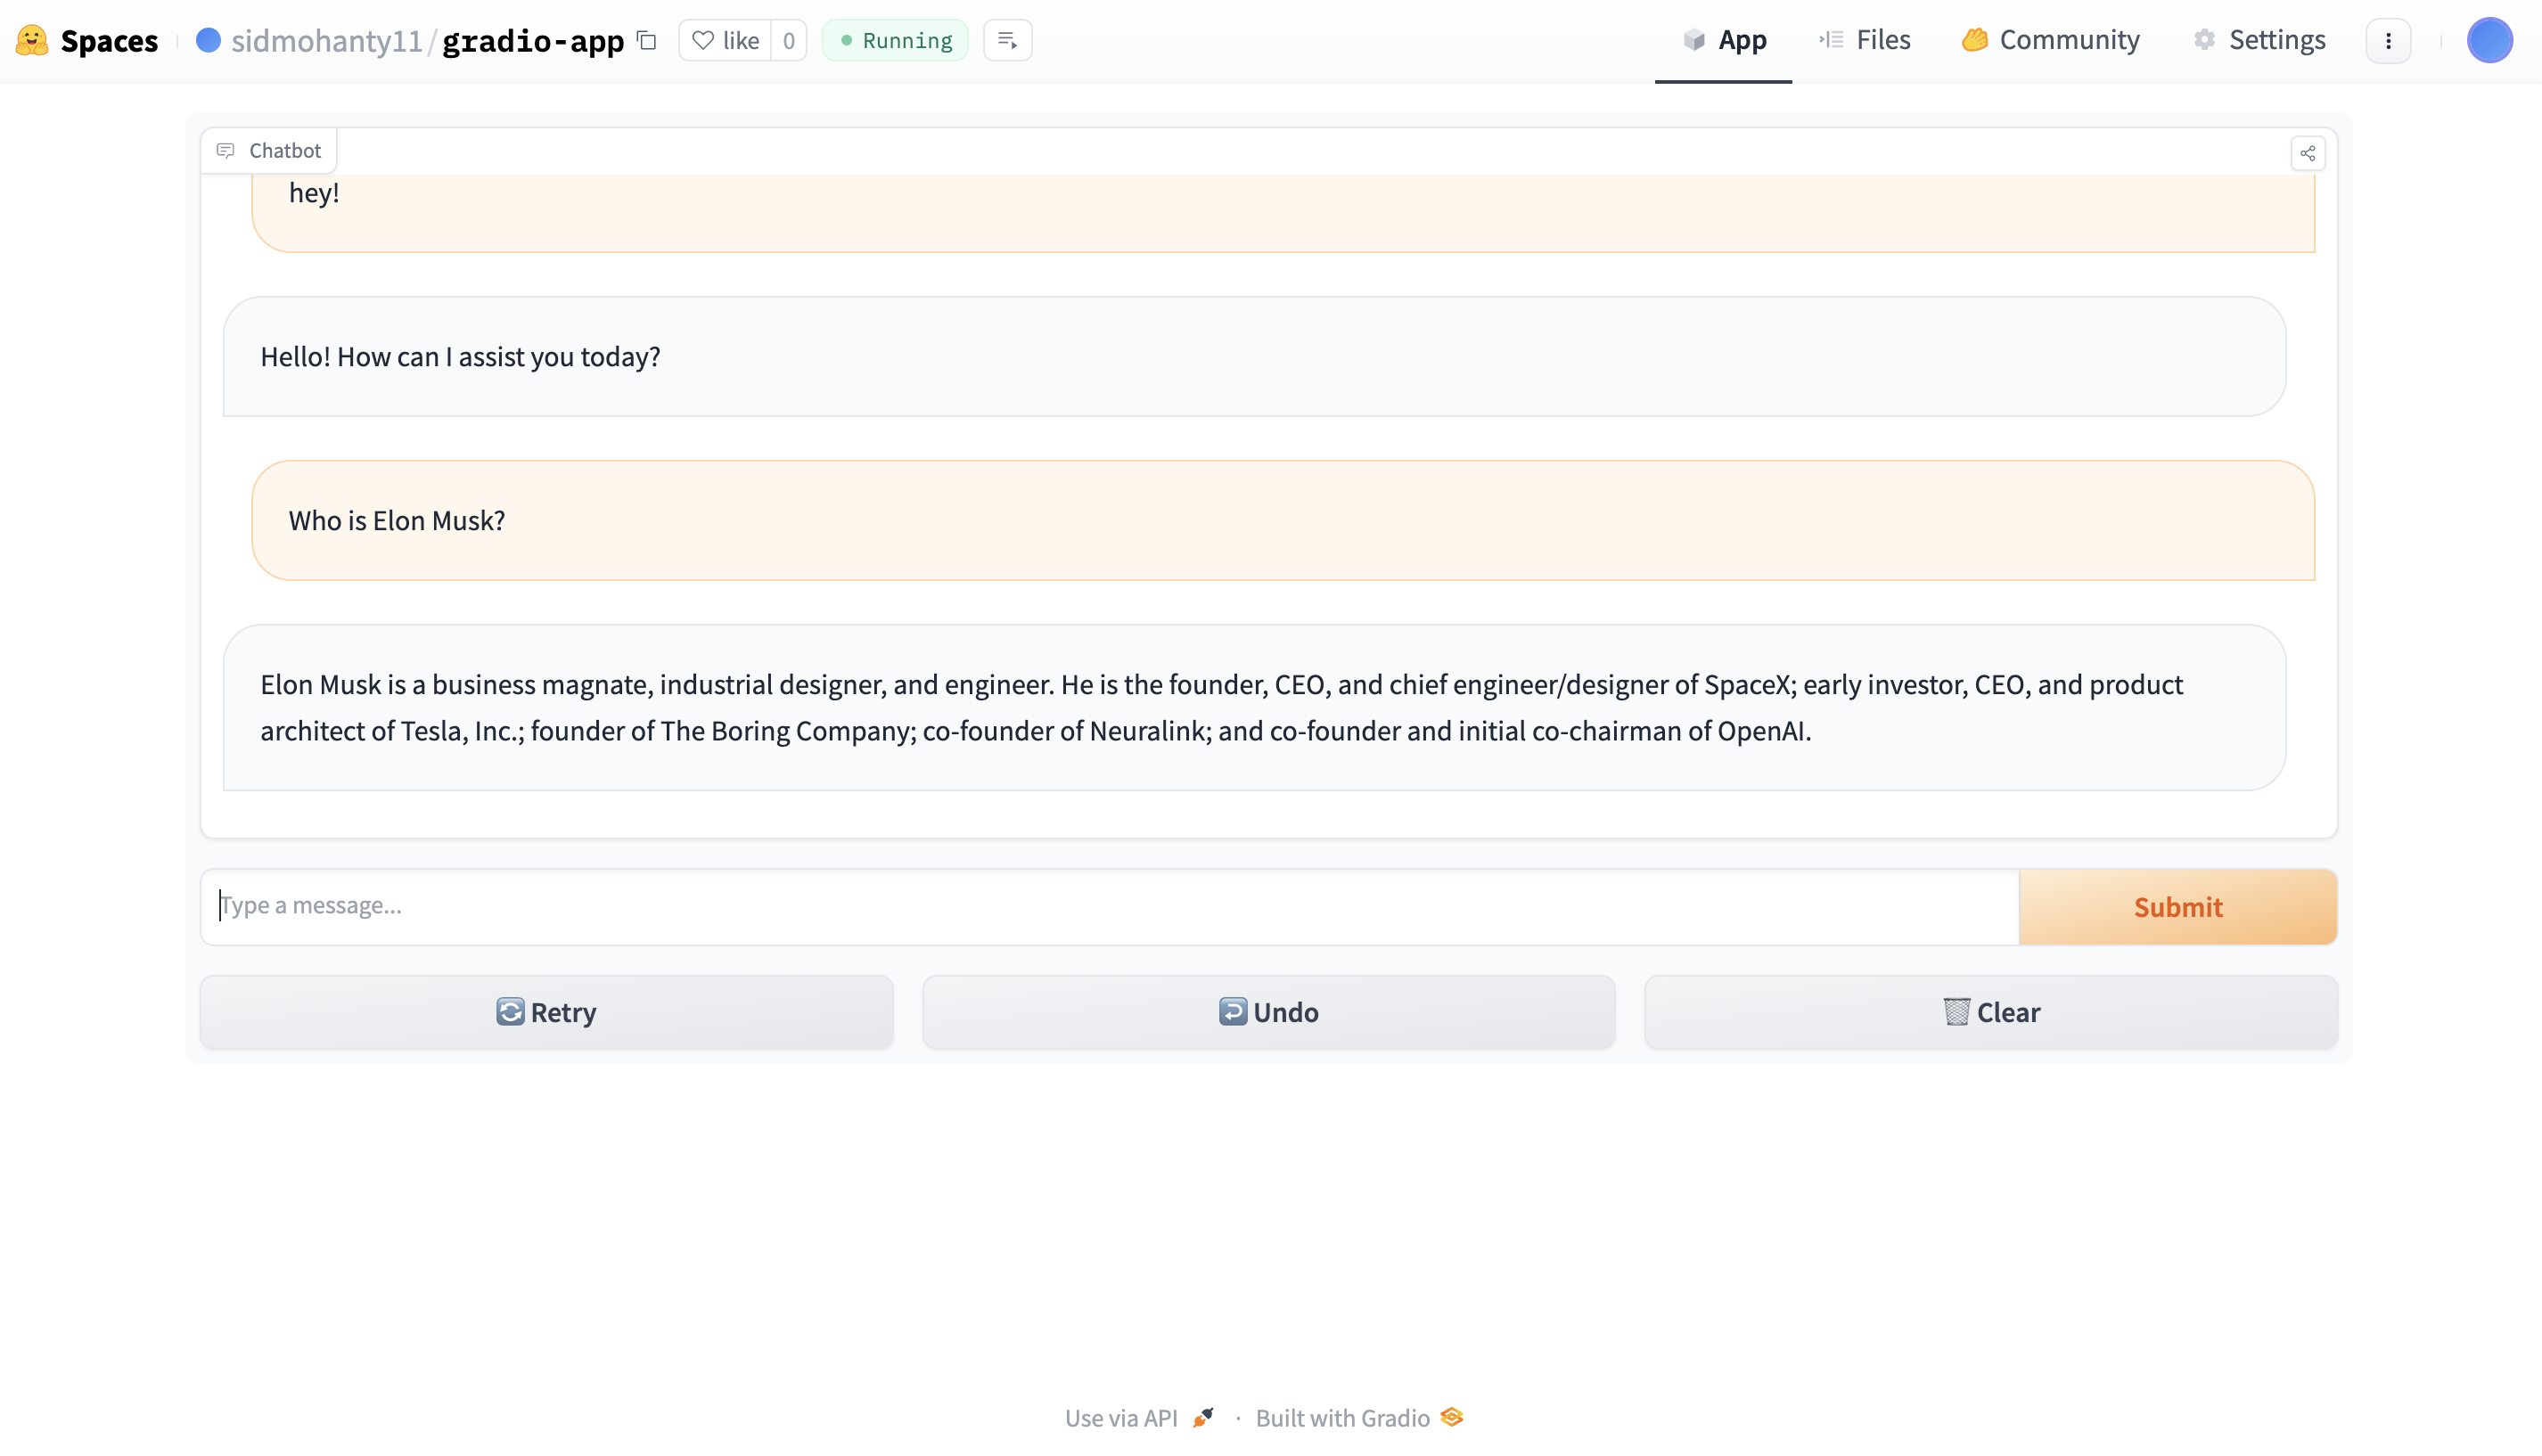Screen dimensions: 2542x1456
Task: Open the user profile avatar menu
Action: pos(2489,40)
